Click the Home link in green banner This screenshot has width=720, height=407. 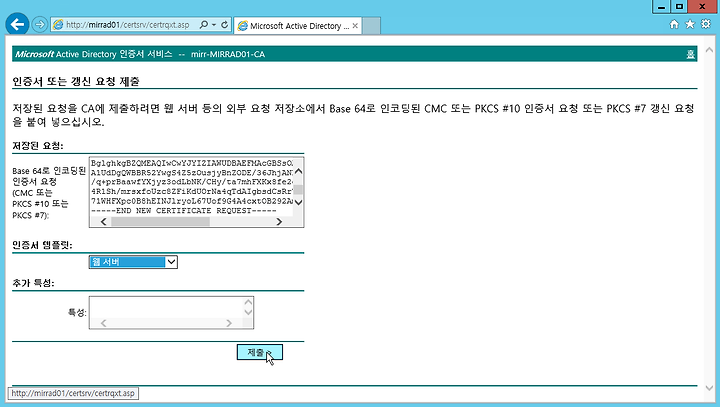(x=690, y=54)
